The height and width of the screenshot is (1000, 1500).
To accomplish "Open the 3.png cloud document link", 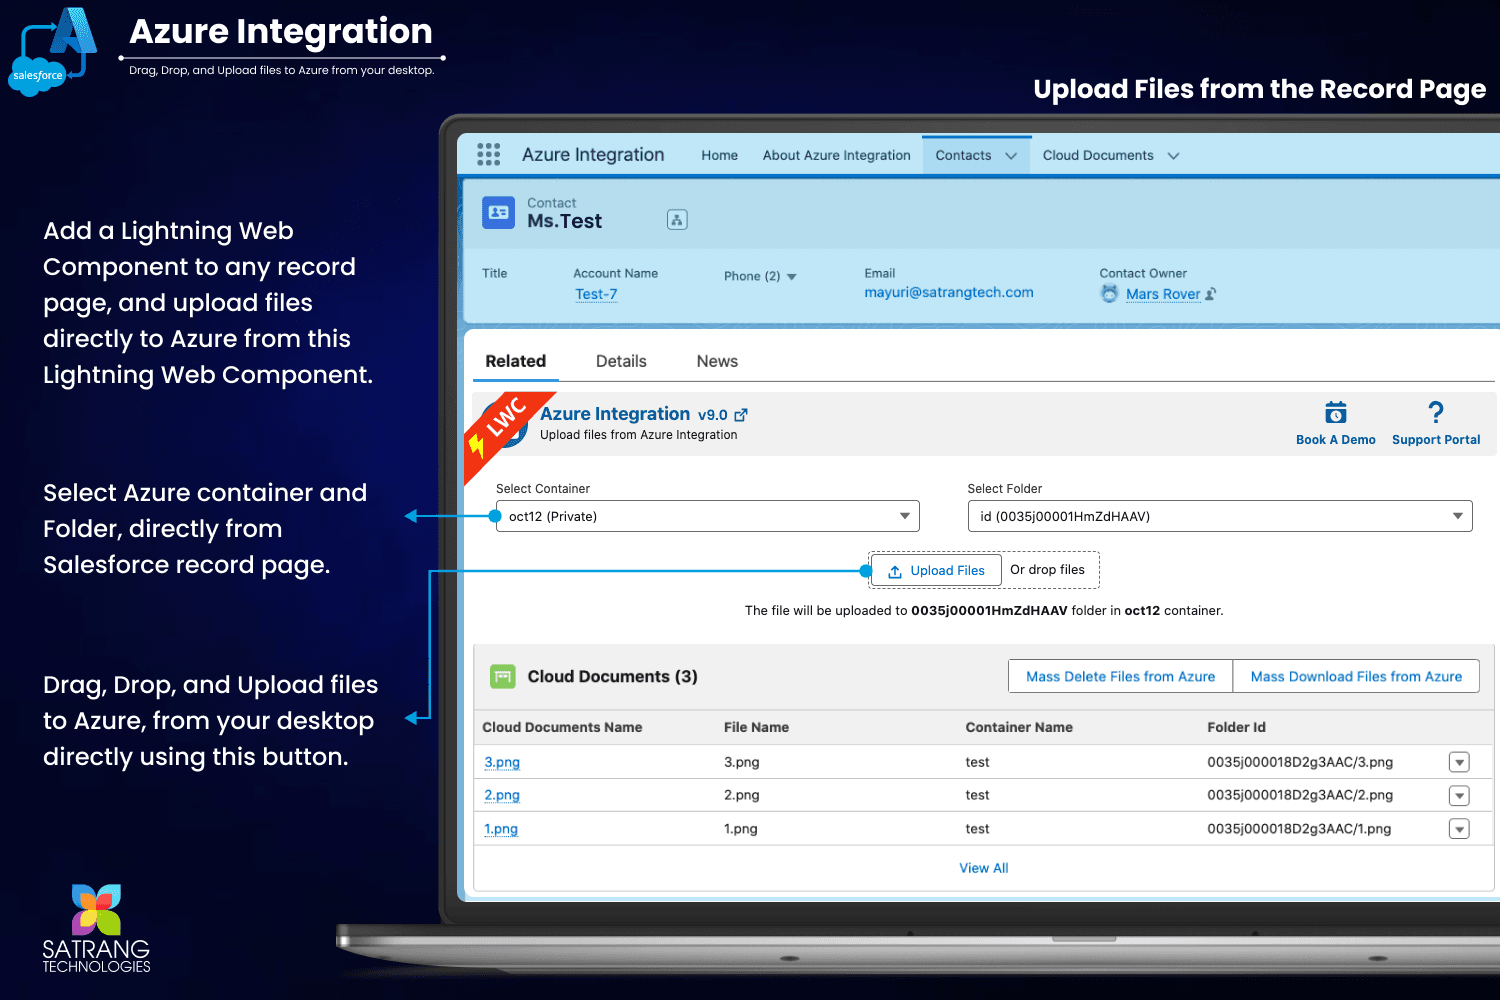I will pyautogui.click(x=502, y=762).
